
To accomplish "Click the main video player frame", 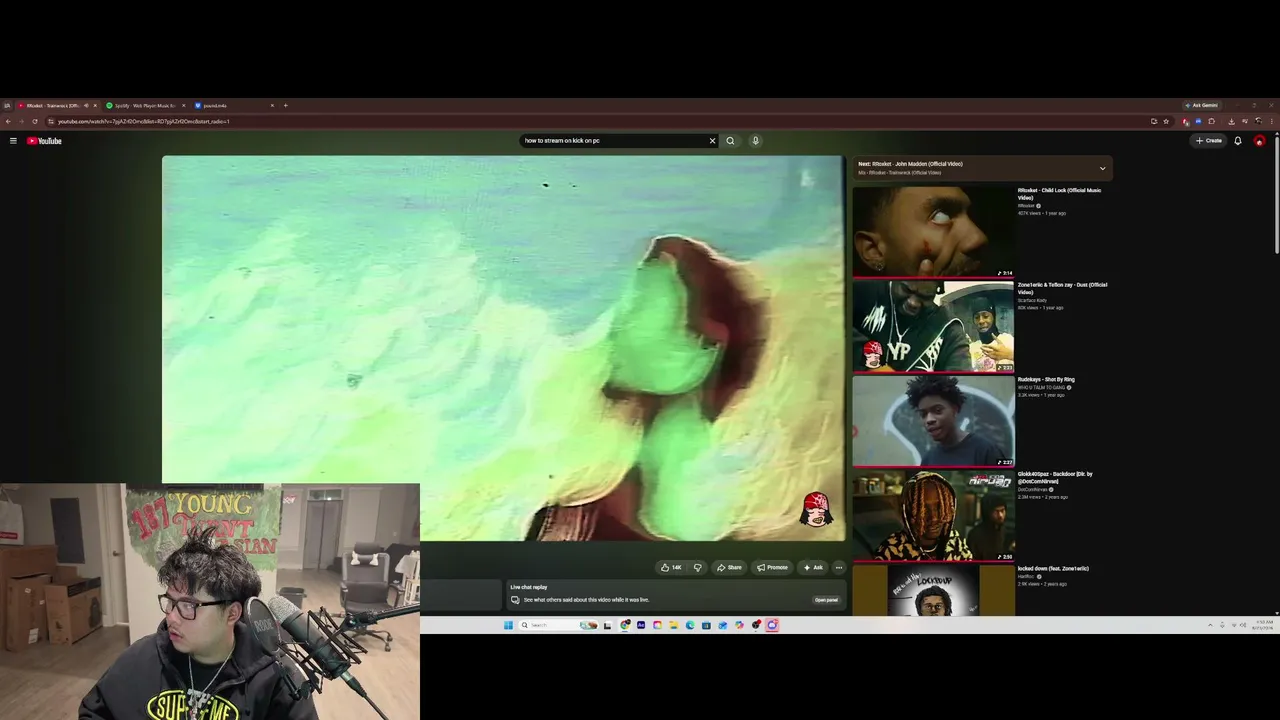I will (x=503, y=348).
